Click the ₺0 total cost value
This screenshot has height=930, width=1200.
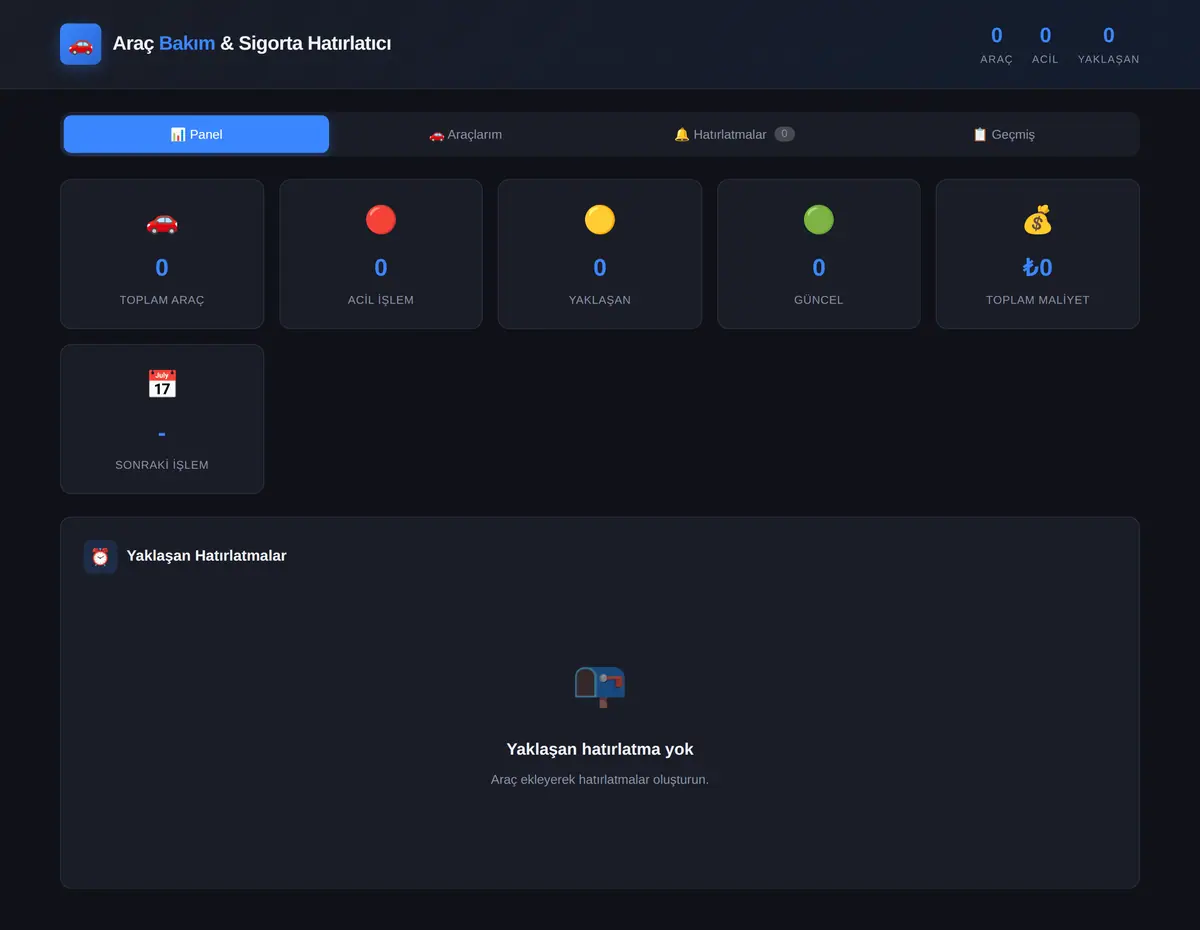1038,267
